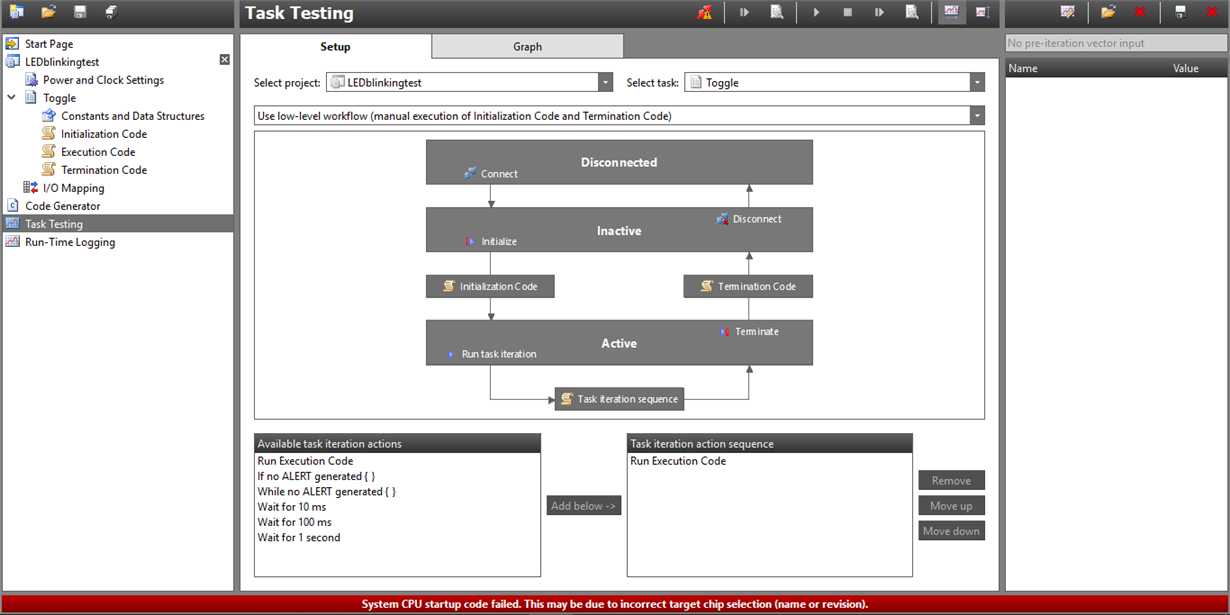Click the red System CPU startup error bar
This screenshot has width=1230, height=615.
coord(615,604)
